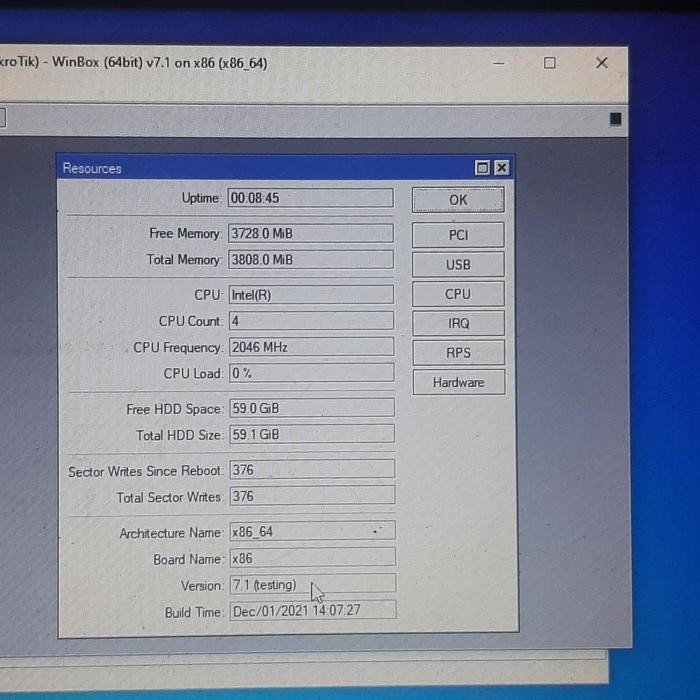Click the Total HDD Size field 59.1 GiB

[x=312, y=434]
